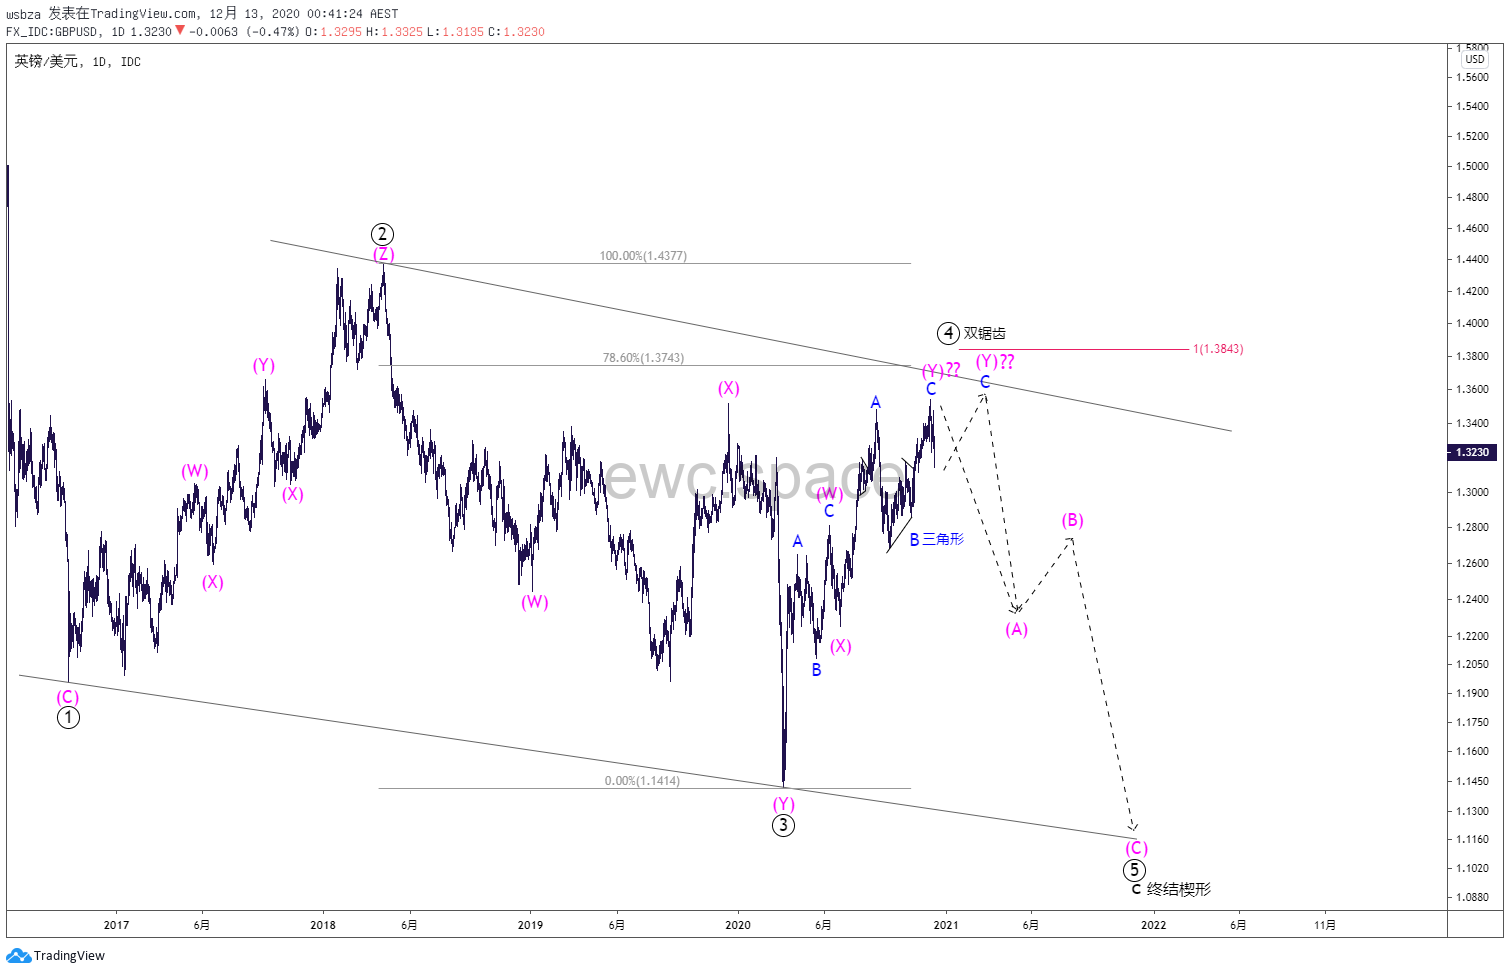Screen dimensions: 1510x974
Task: Click circled wave 5 marker above 终结楔形
Action: pos(1134,870)
